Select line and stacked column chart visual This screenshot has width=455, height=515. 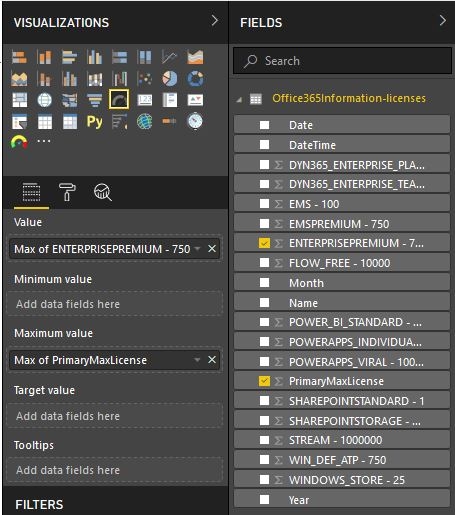44,79
